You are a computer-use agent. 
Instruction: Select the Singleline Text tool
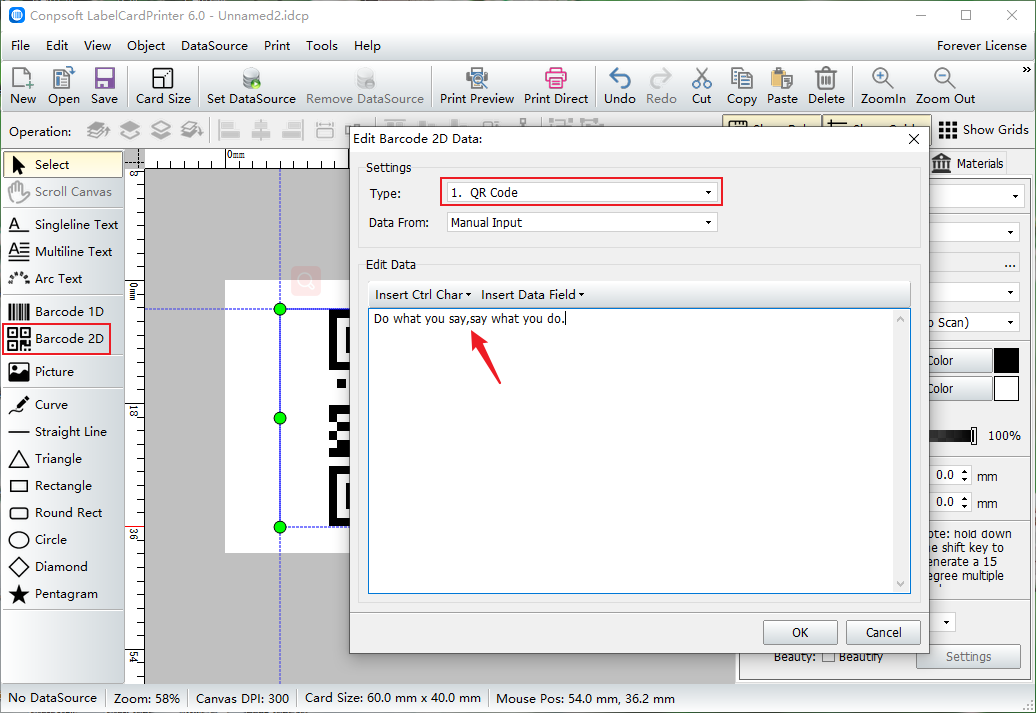click(63, 225)
